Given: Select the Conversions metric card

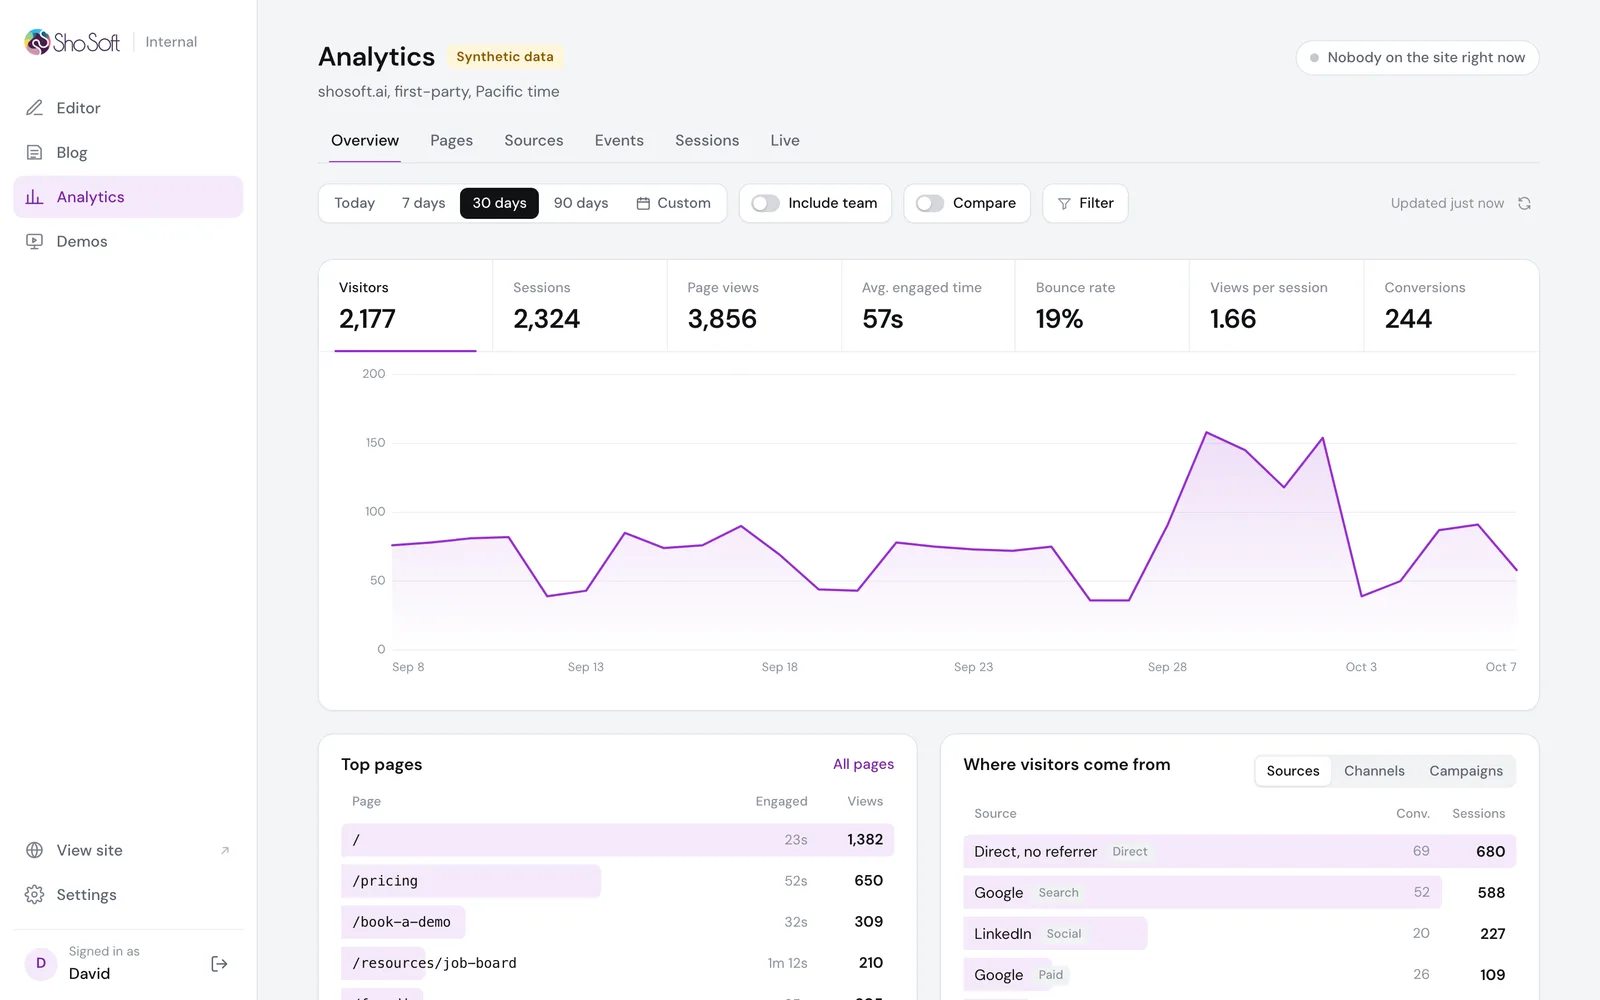Looking at the screenshot, I should click(x=1451, y=306).
